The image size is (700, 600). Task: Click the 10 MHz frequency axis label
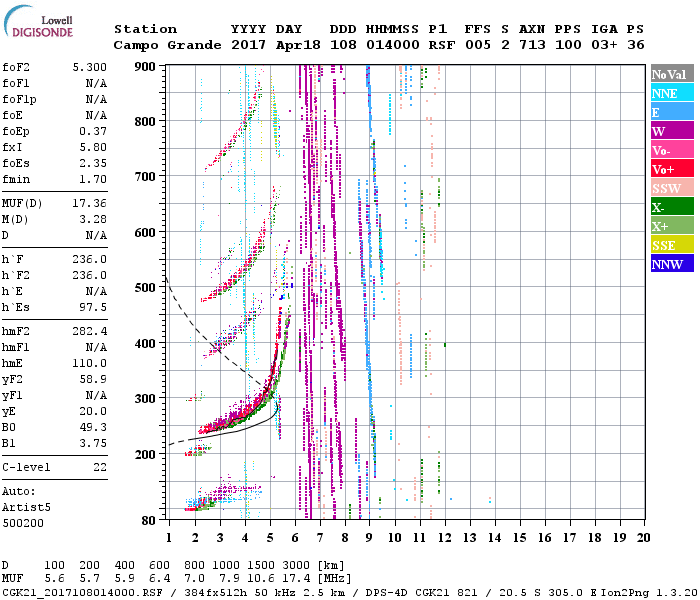pos(395,538)
